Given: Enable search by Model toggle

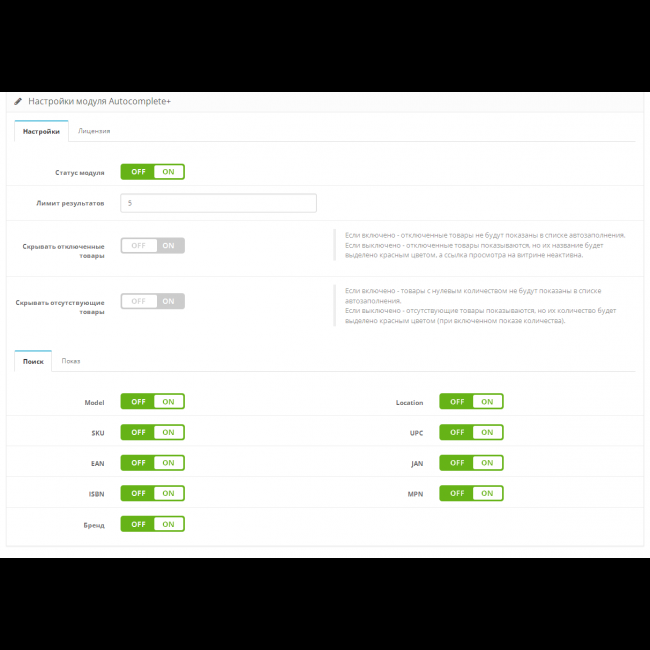Looking at the screenshot, I should [152, 402].
